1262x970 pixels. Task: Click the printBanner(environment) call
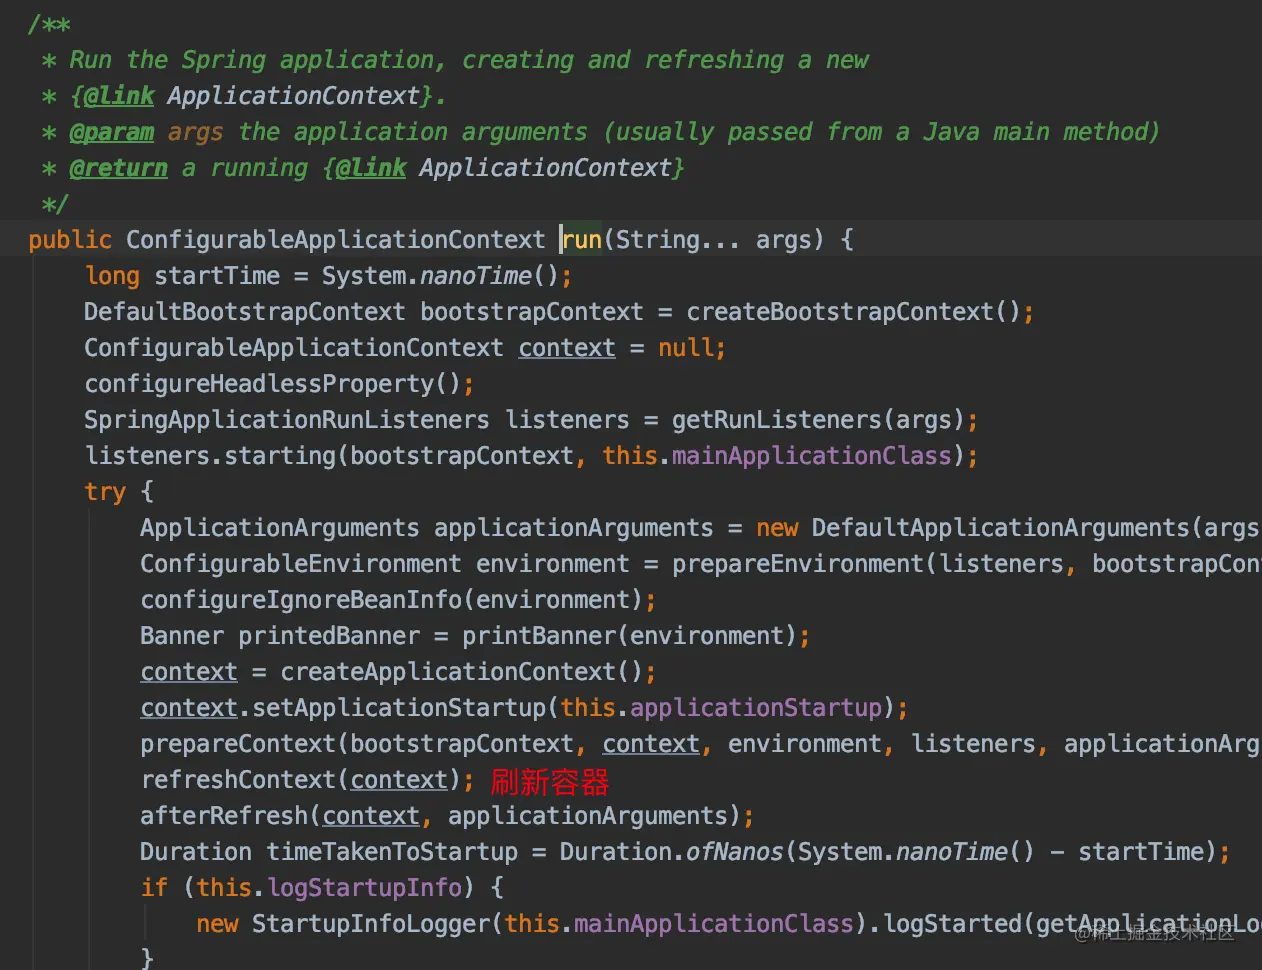630,636
